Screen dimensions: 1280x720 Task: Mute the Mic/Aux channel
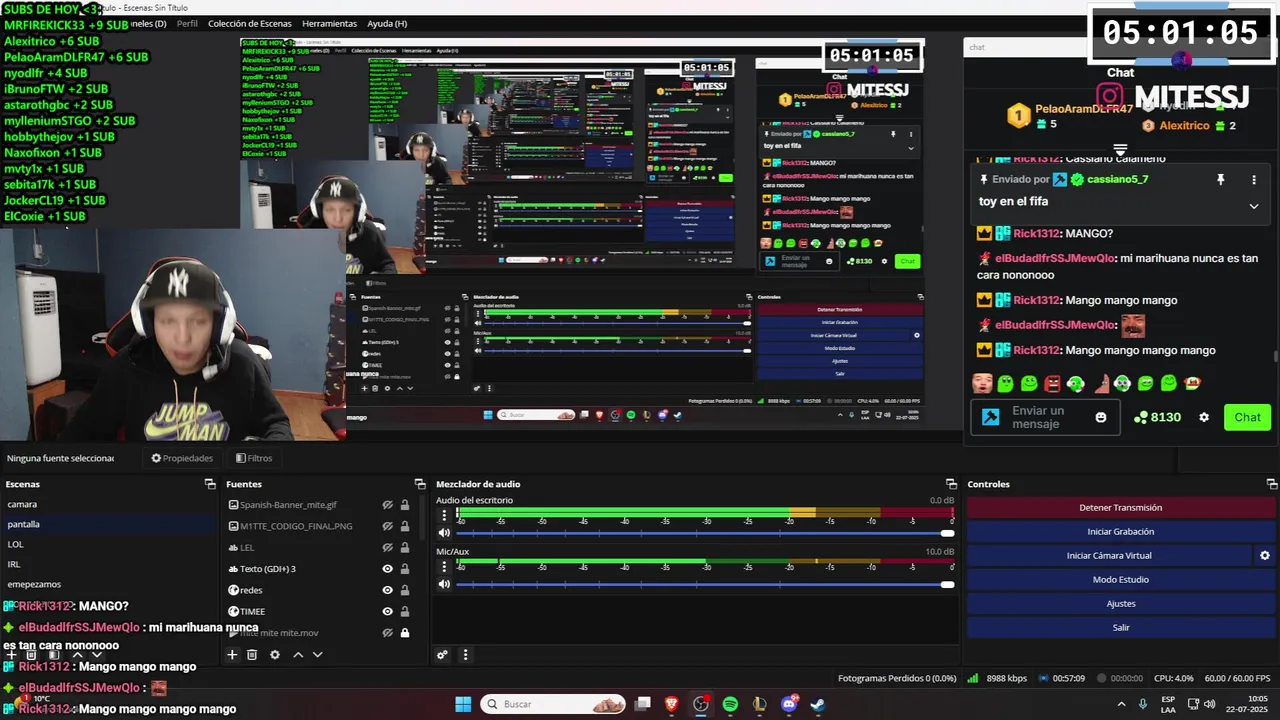[445, 584]
